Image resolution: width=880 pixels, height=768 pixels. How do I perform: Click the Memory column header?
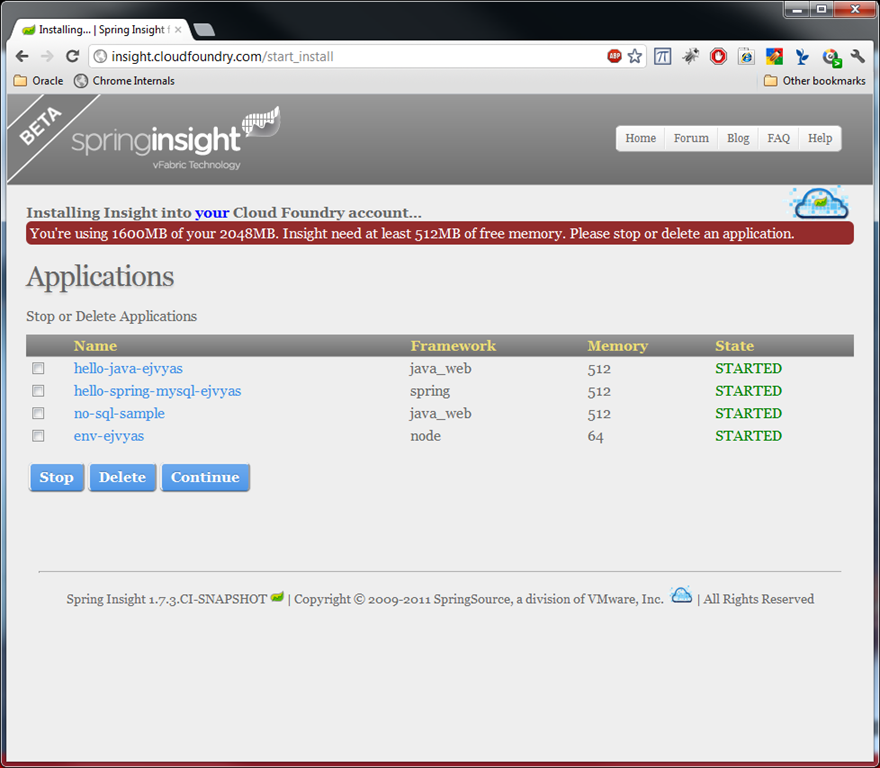617,346
